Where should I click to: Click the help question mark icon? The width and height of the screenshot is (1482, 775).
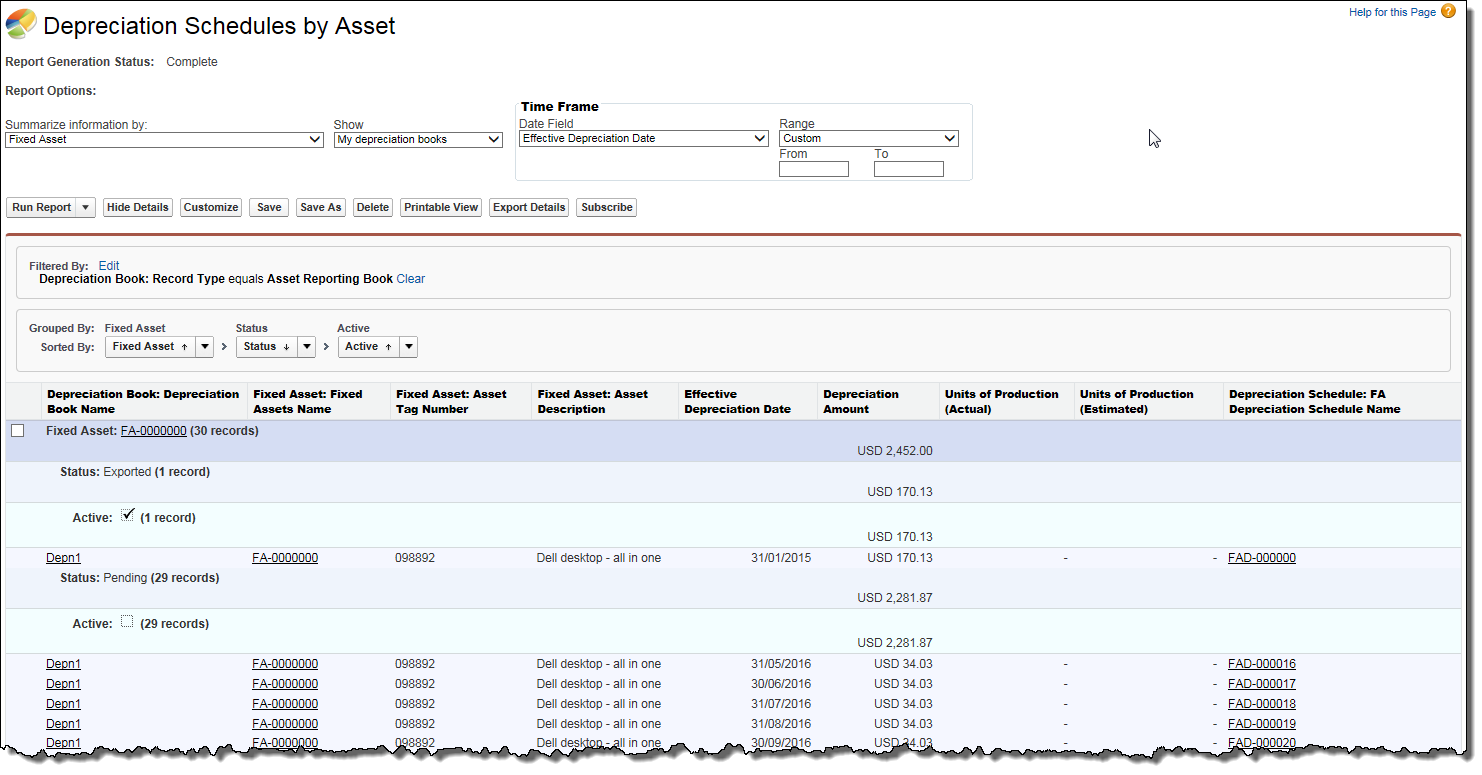point(1448,12)
